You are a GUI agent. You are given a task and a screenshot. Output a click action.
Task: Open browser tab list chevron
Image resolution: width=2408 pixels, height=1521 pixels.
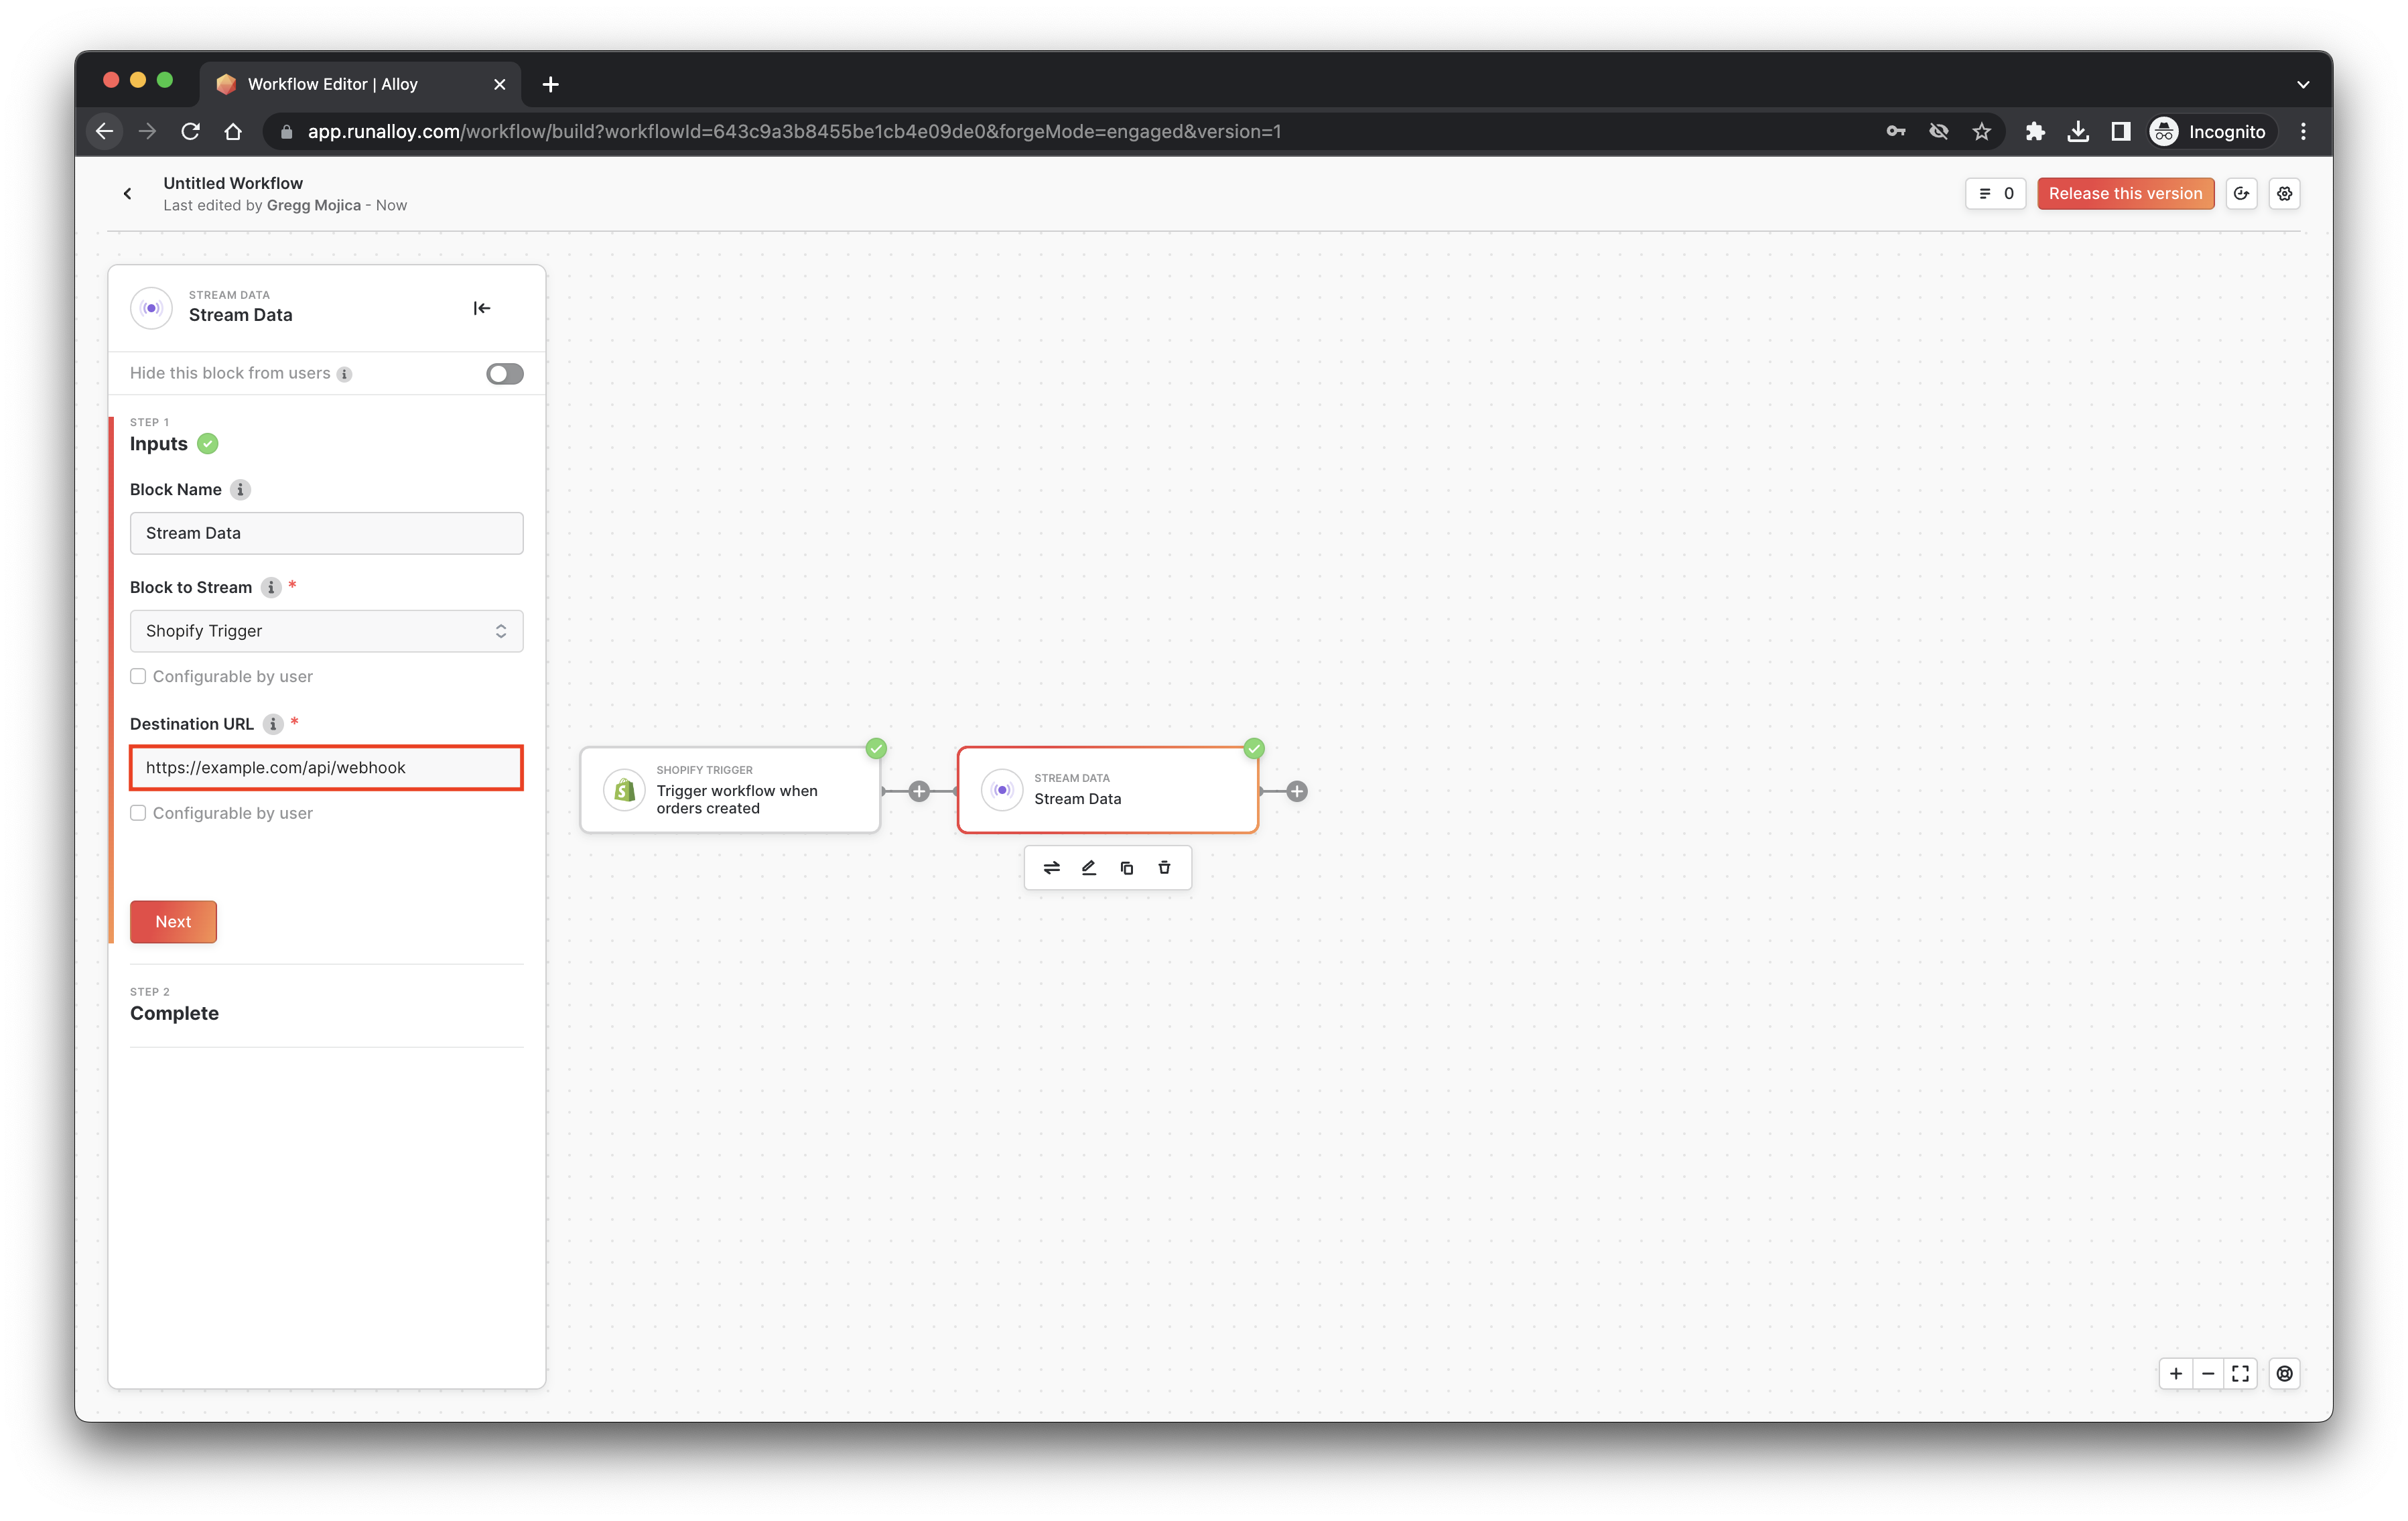pyautogui.click(x=2303, y=84)
